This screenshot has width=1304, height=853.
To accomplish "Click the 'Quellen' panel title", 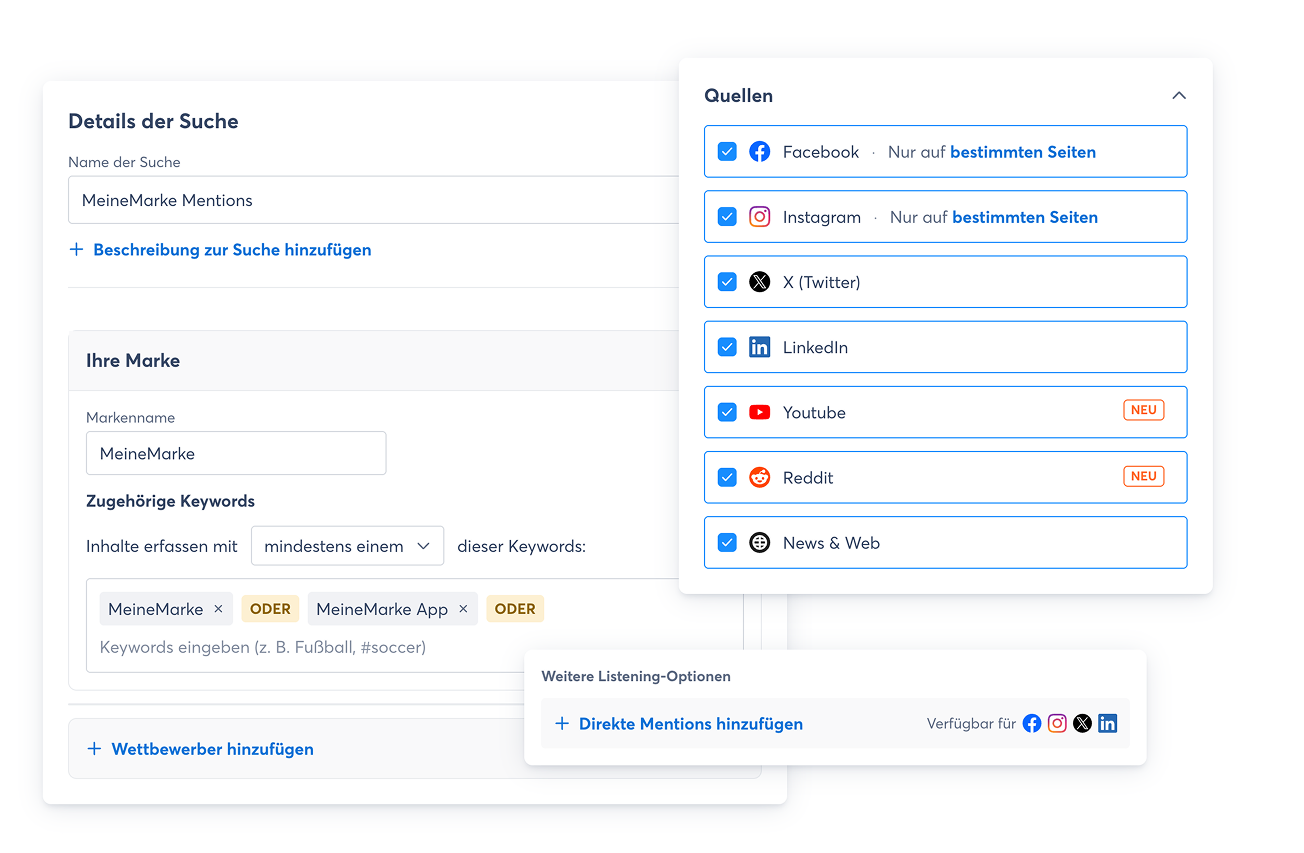I will [738, 96].
